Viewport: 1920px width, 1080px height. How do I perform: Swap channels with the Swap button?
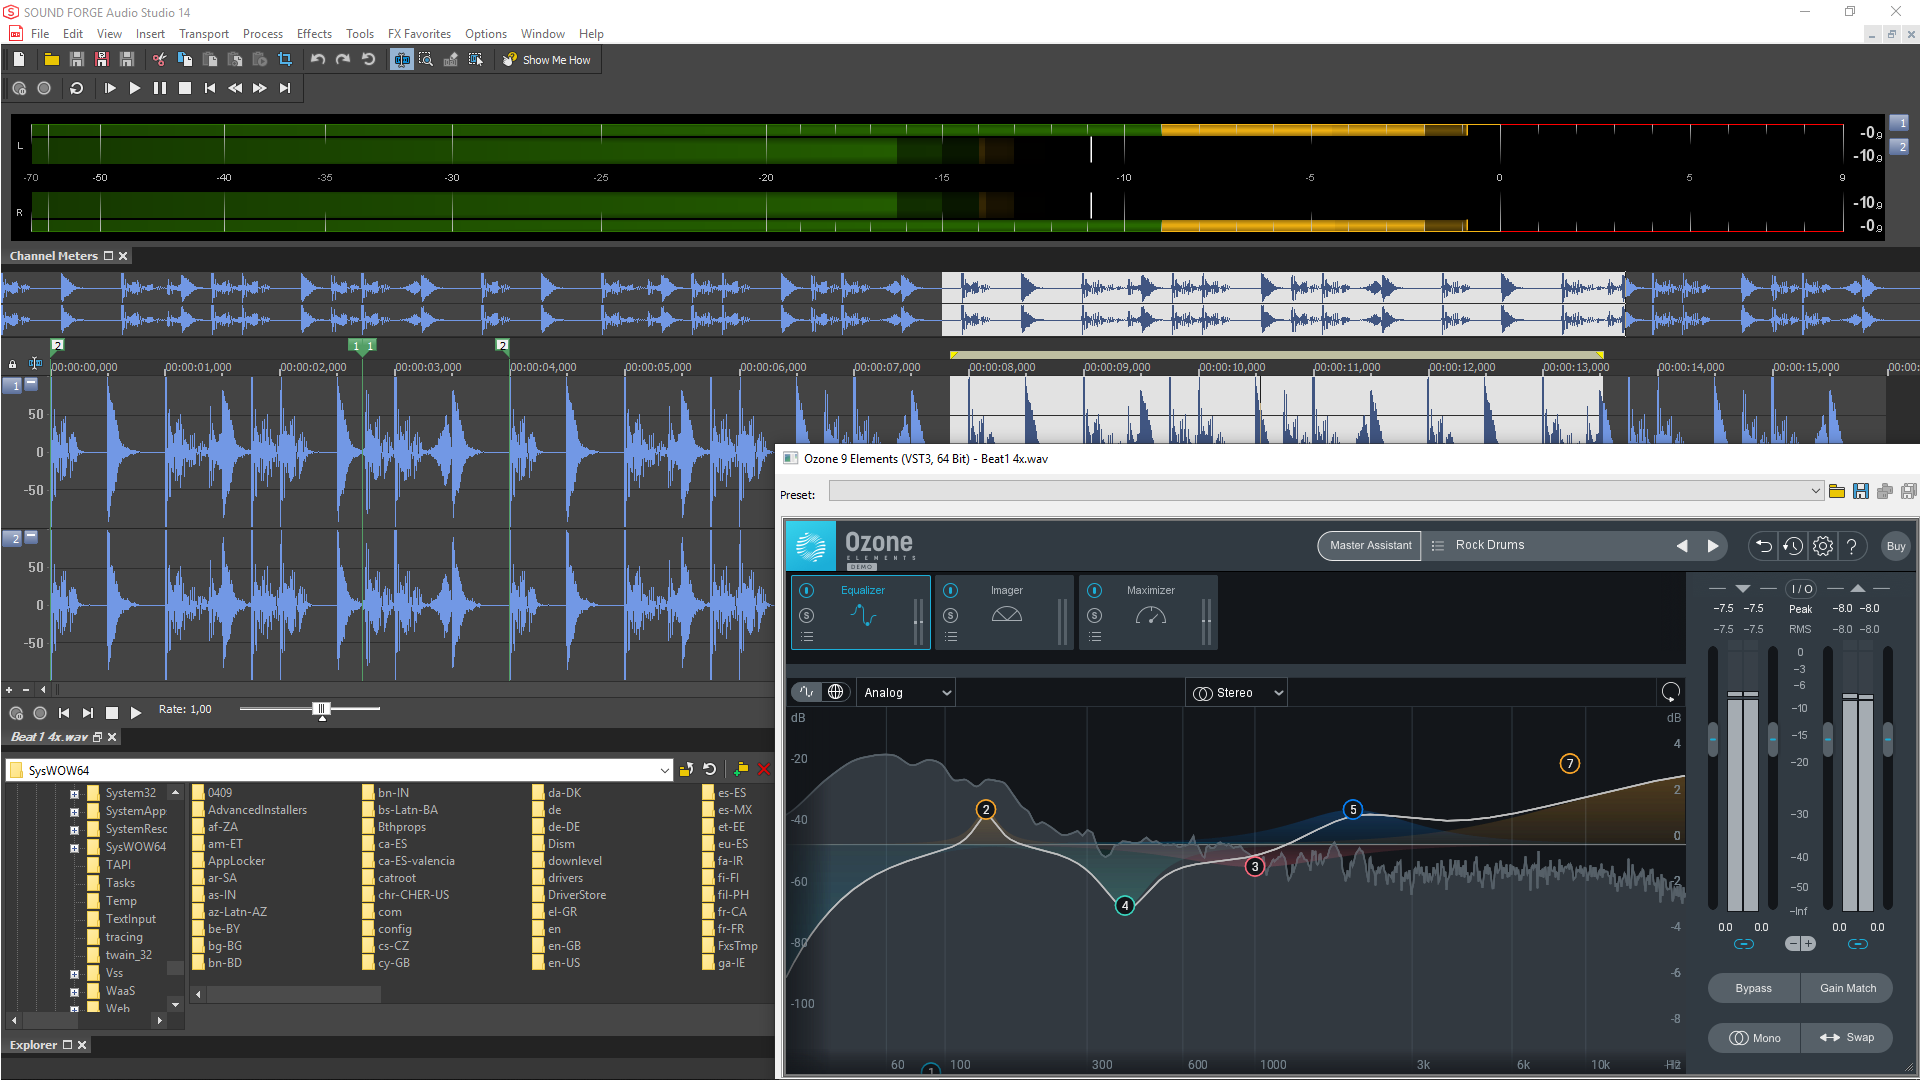coord(1847,1038)
